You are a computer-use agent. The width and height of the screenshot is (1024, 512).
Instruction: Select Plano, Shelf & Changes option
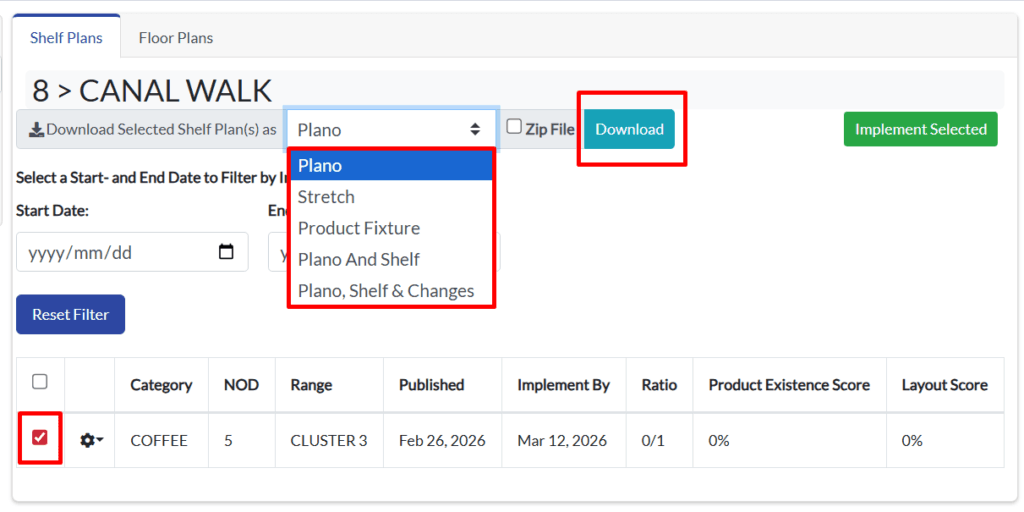pyautogui.click(x=386, y=291)
